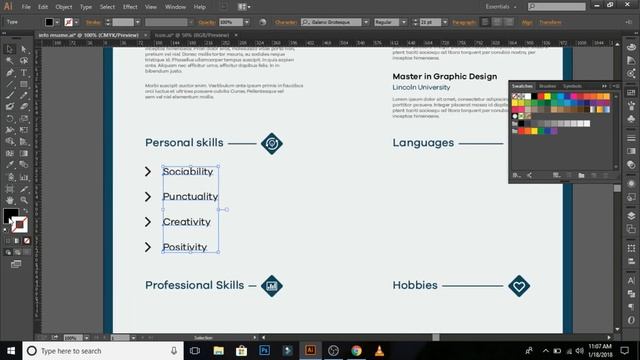Enable Draw Normal mode in toolbox
The height and width of the screenshot is (360, 640).
pos(8,253)
